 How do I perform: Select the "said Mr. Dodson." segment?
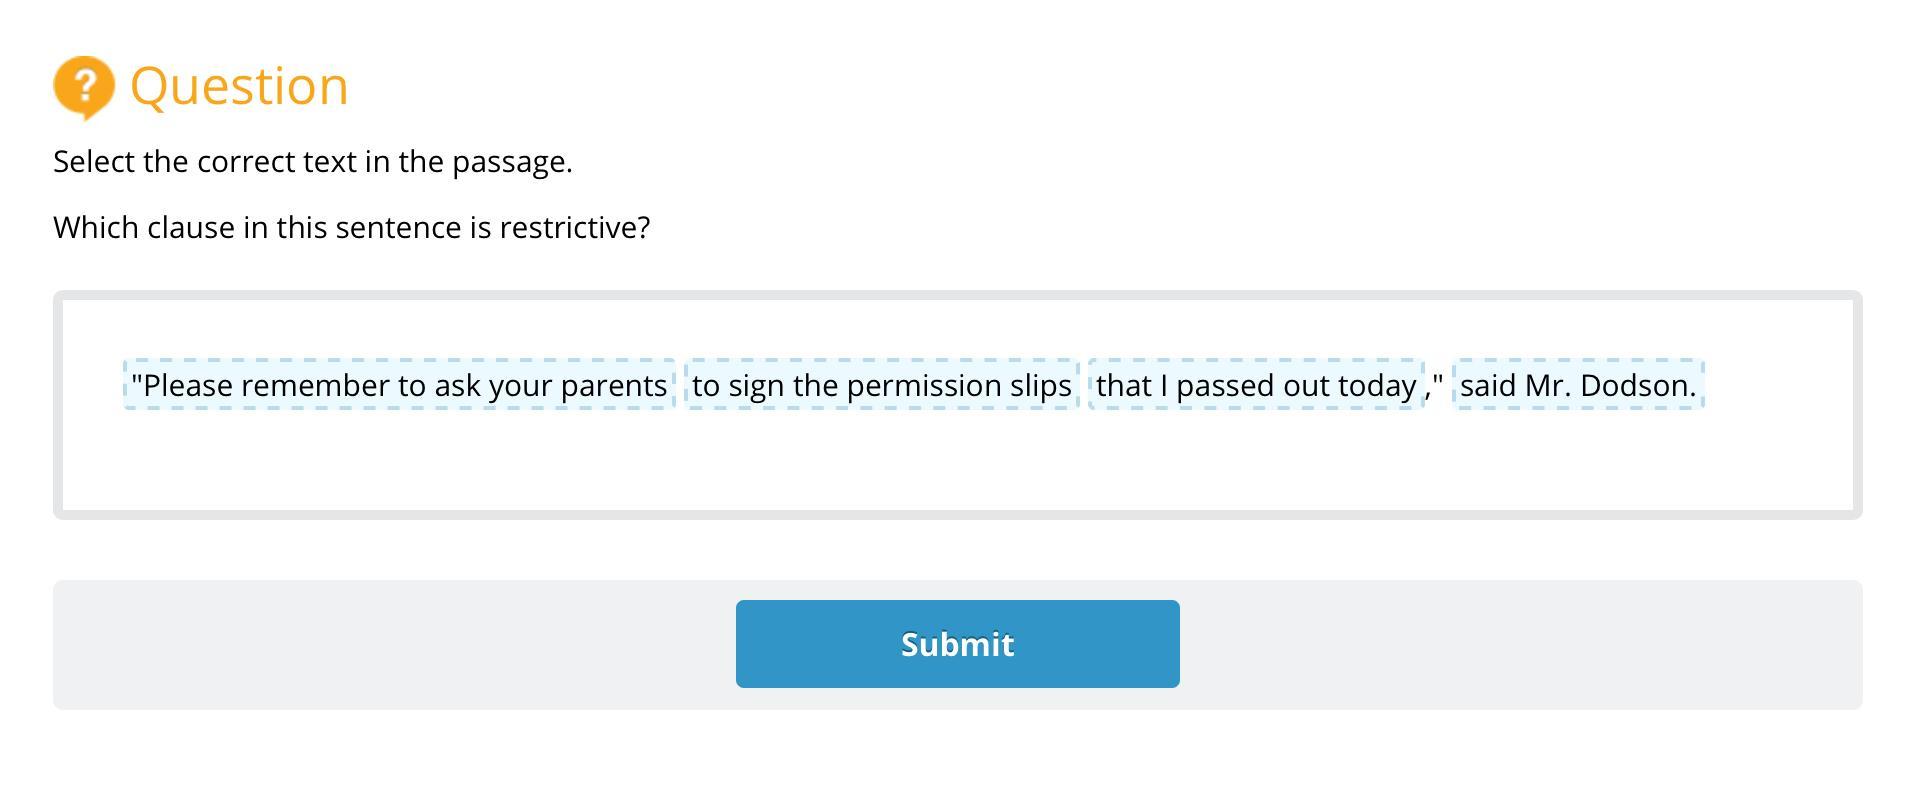coord(1577,385)
